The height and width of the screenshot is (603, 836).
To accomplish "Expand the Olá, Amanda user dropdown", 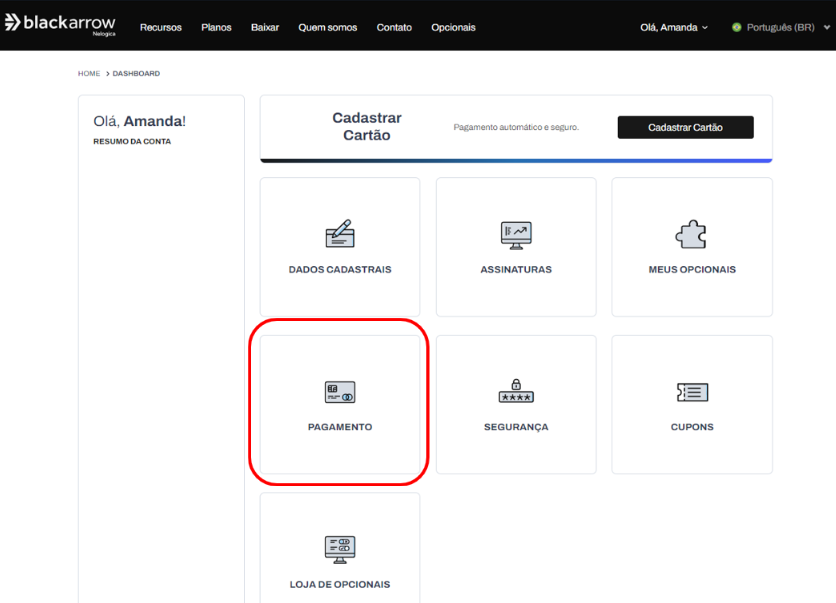I will (x=674, y=27).
